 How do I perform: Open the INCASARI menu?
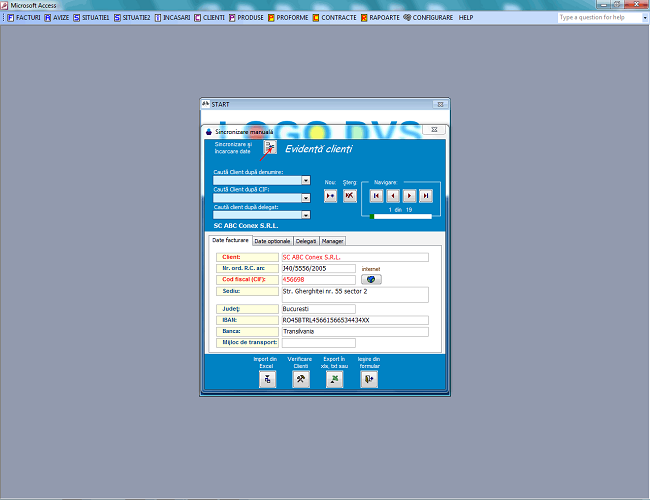[172, 17]
